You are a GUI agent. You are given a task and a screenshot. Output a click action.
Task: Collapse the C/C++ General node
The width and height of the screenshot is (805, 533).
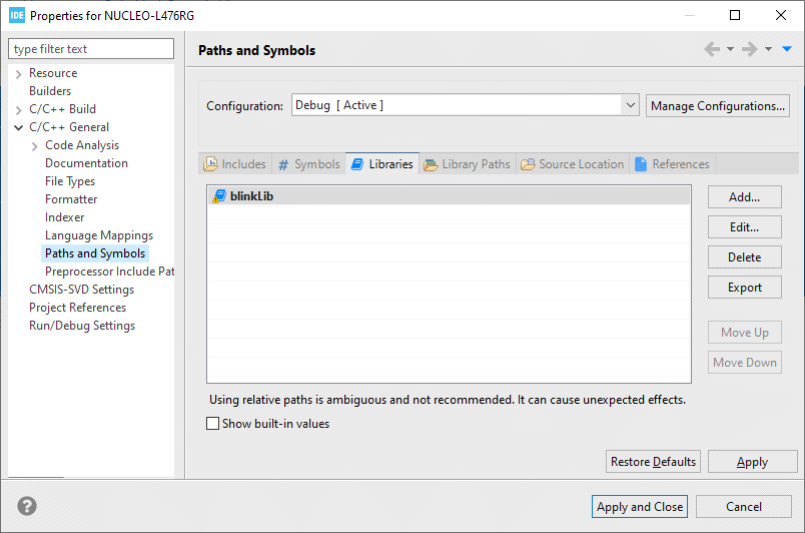[19, 127]
